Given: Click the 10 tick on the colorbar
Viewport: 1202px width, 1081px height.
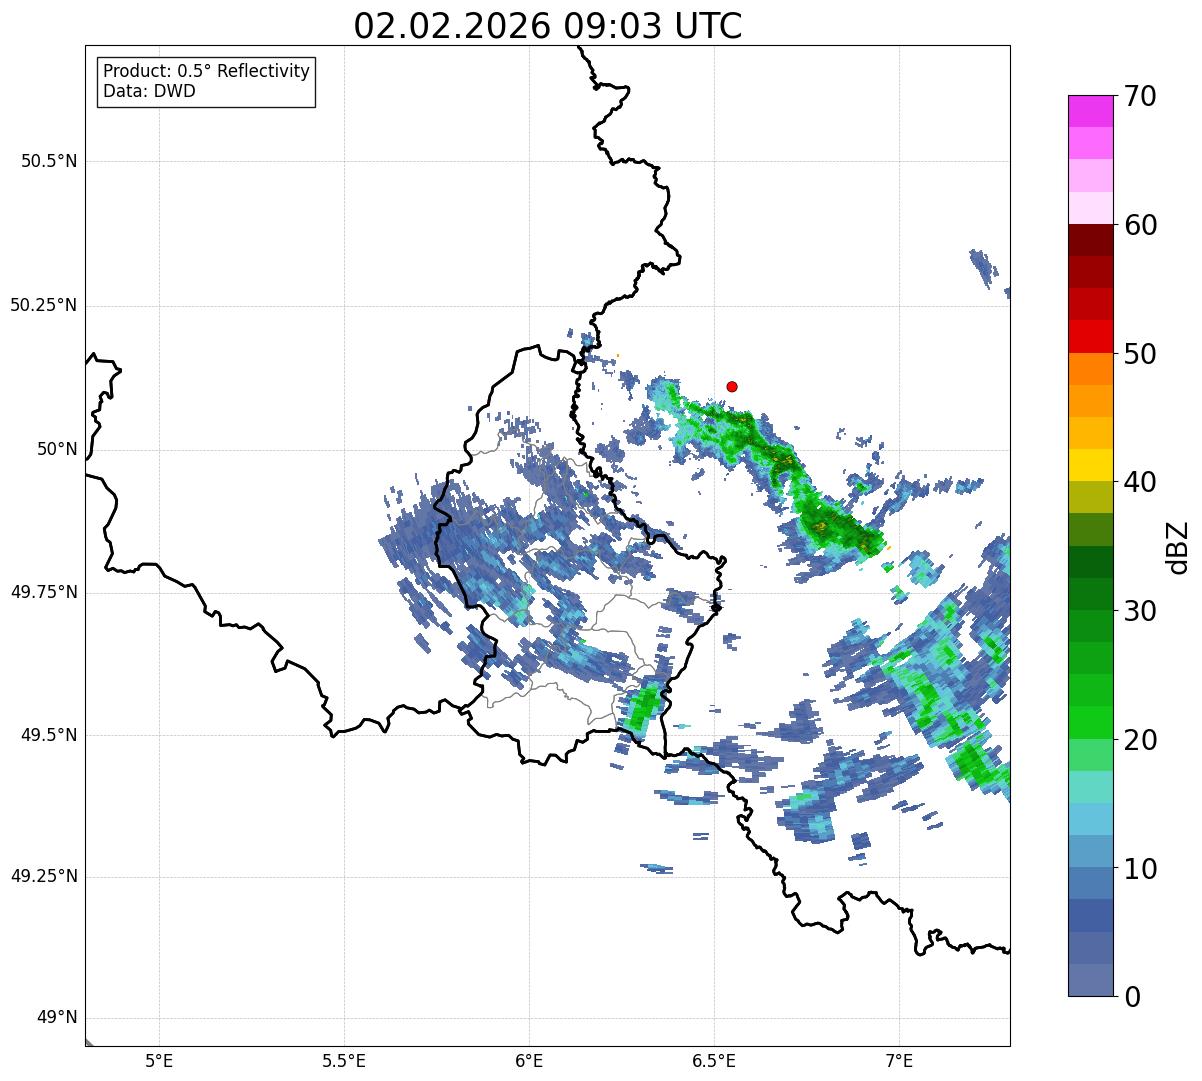Looking at the screenshot, I should 1140,868.
